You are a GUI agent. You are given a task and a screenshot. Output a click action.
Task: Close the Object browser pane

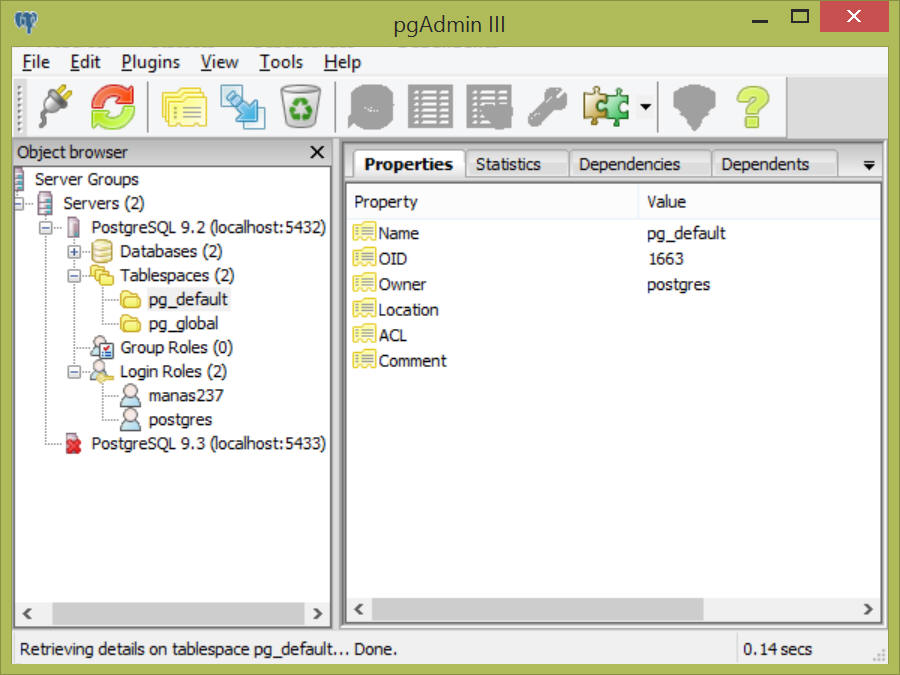click(317, 152)
